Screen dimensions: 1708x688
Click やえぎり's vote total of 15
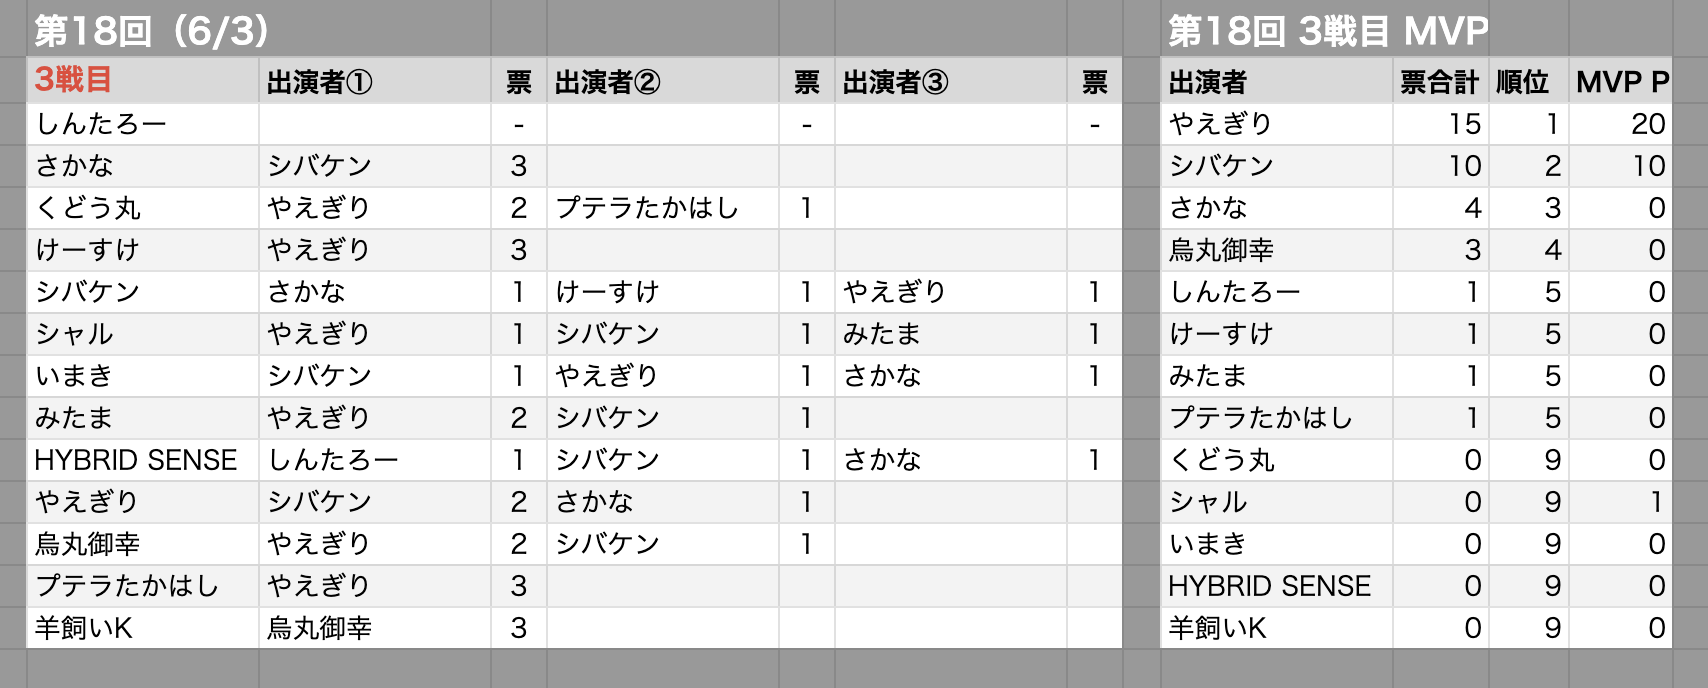(1440, 124)
